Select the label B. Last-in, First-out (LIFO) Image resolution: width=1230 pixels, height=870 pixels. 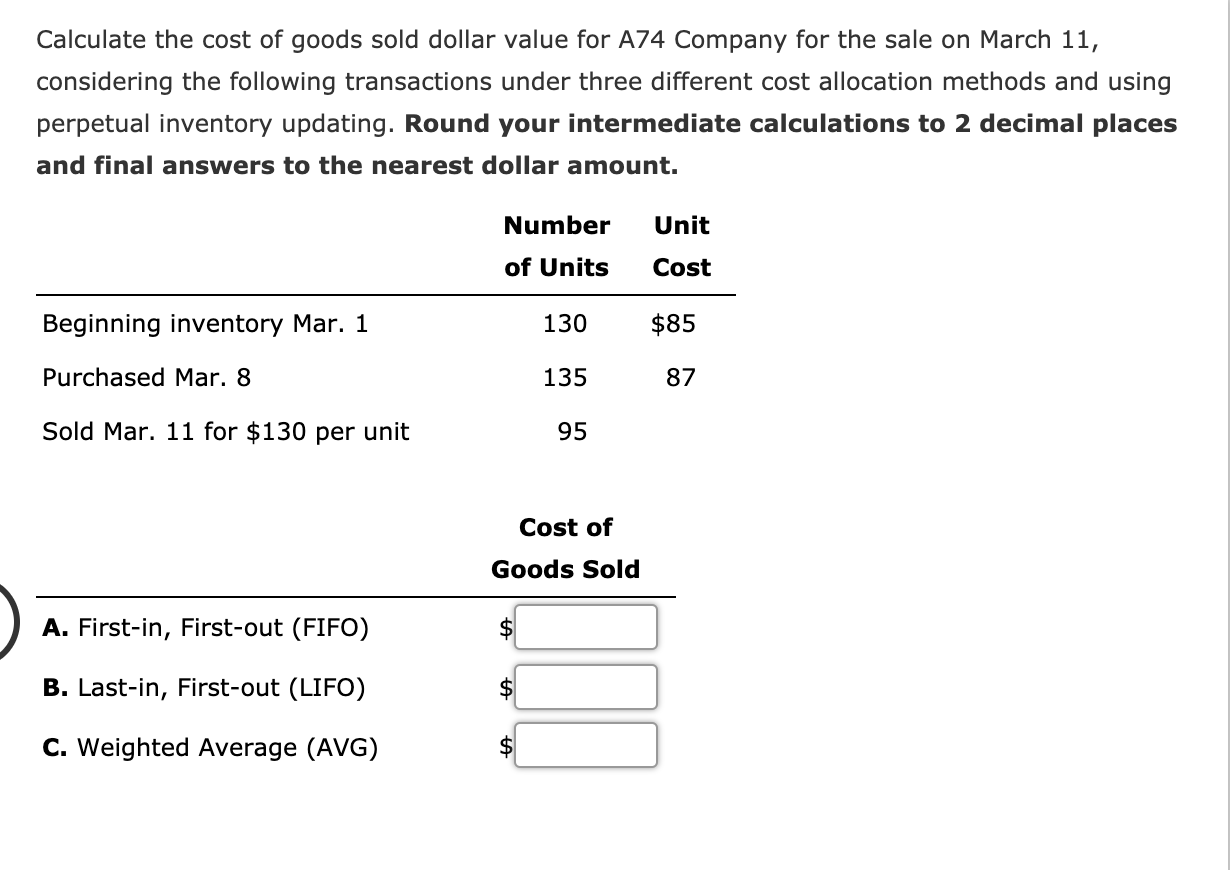pos(203,687)
